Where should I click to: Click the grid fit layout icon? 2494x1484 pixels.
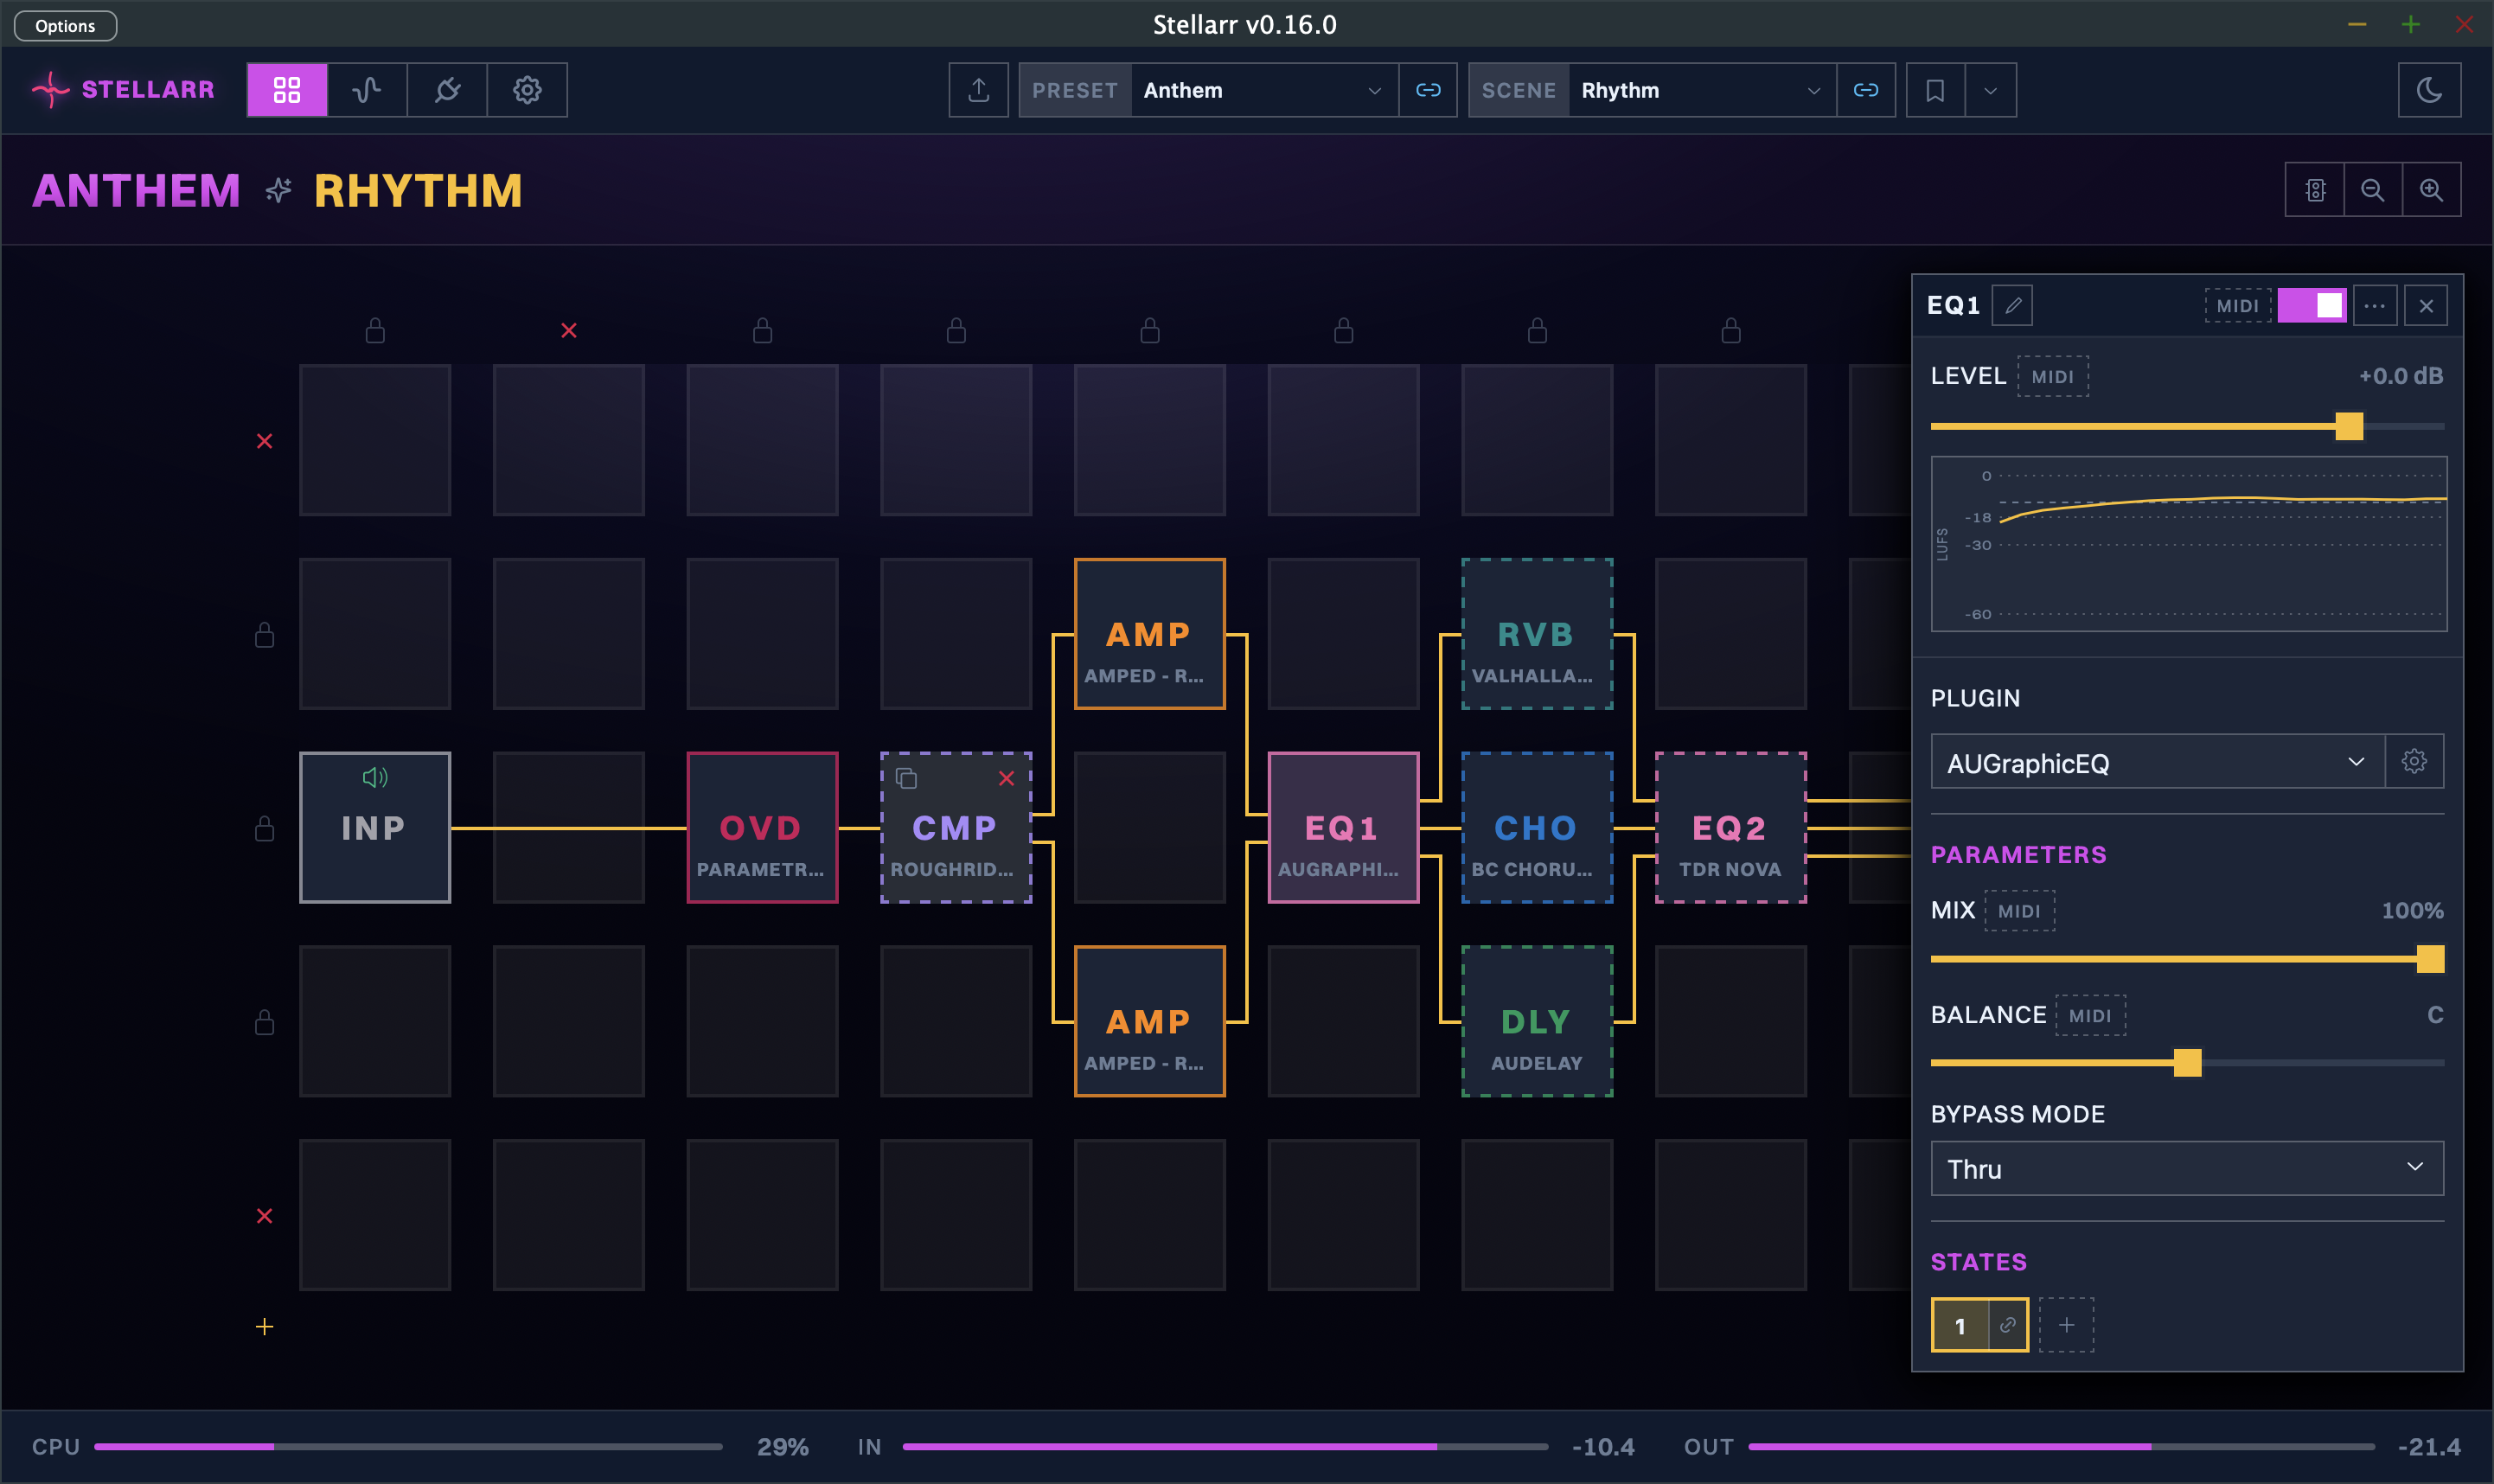click(2315, 190)
